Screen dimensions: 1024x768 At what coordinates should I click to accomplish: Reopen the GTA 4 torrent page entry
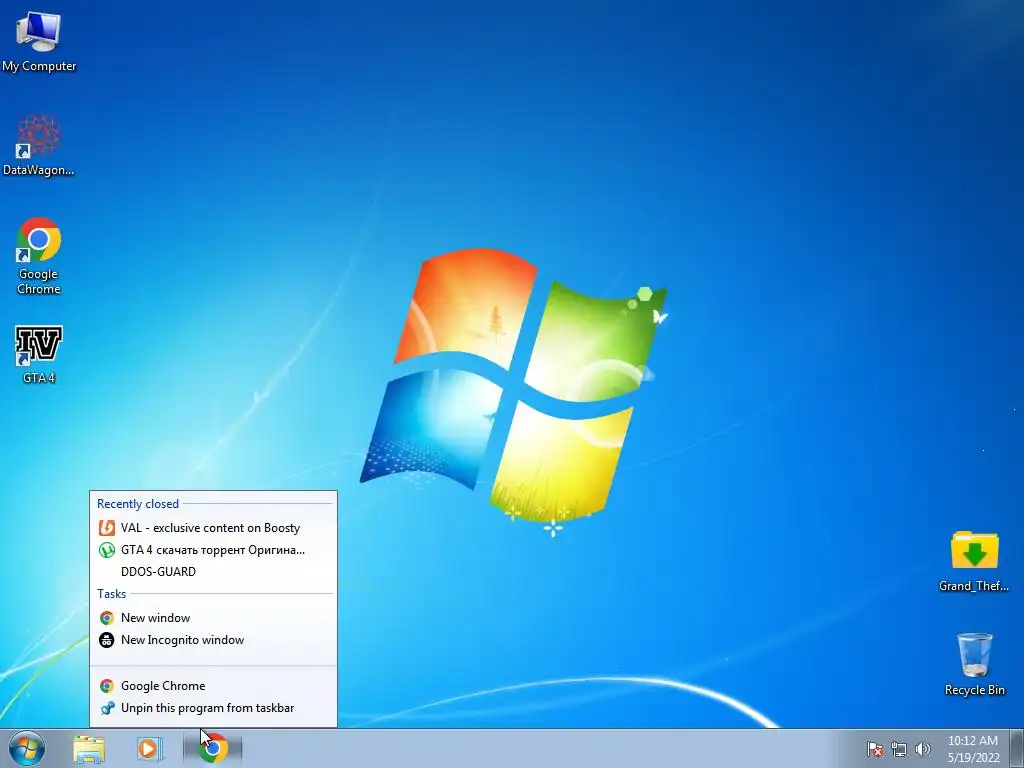click(x=214, y=550)
